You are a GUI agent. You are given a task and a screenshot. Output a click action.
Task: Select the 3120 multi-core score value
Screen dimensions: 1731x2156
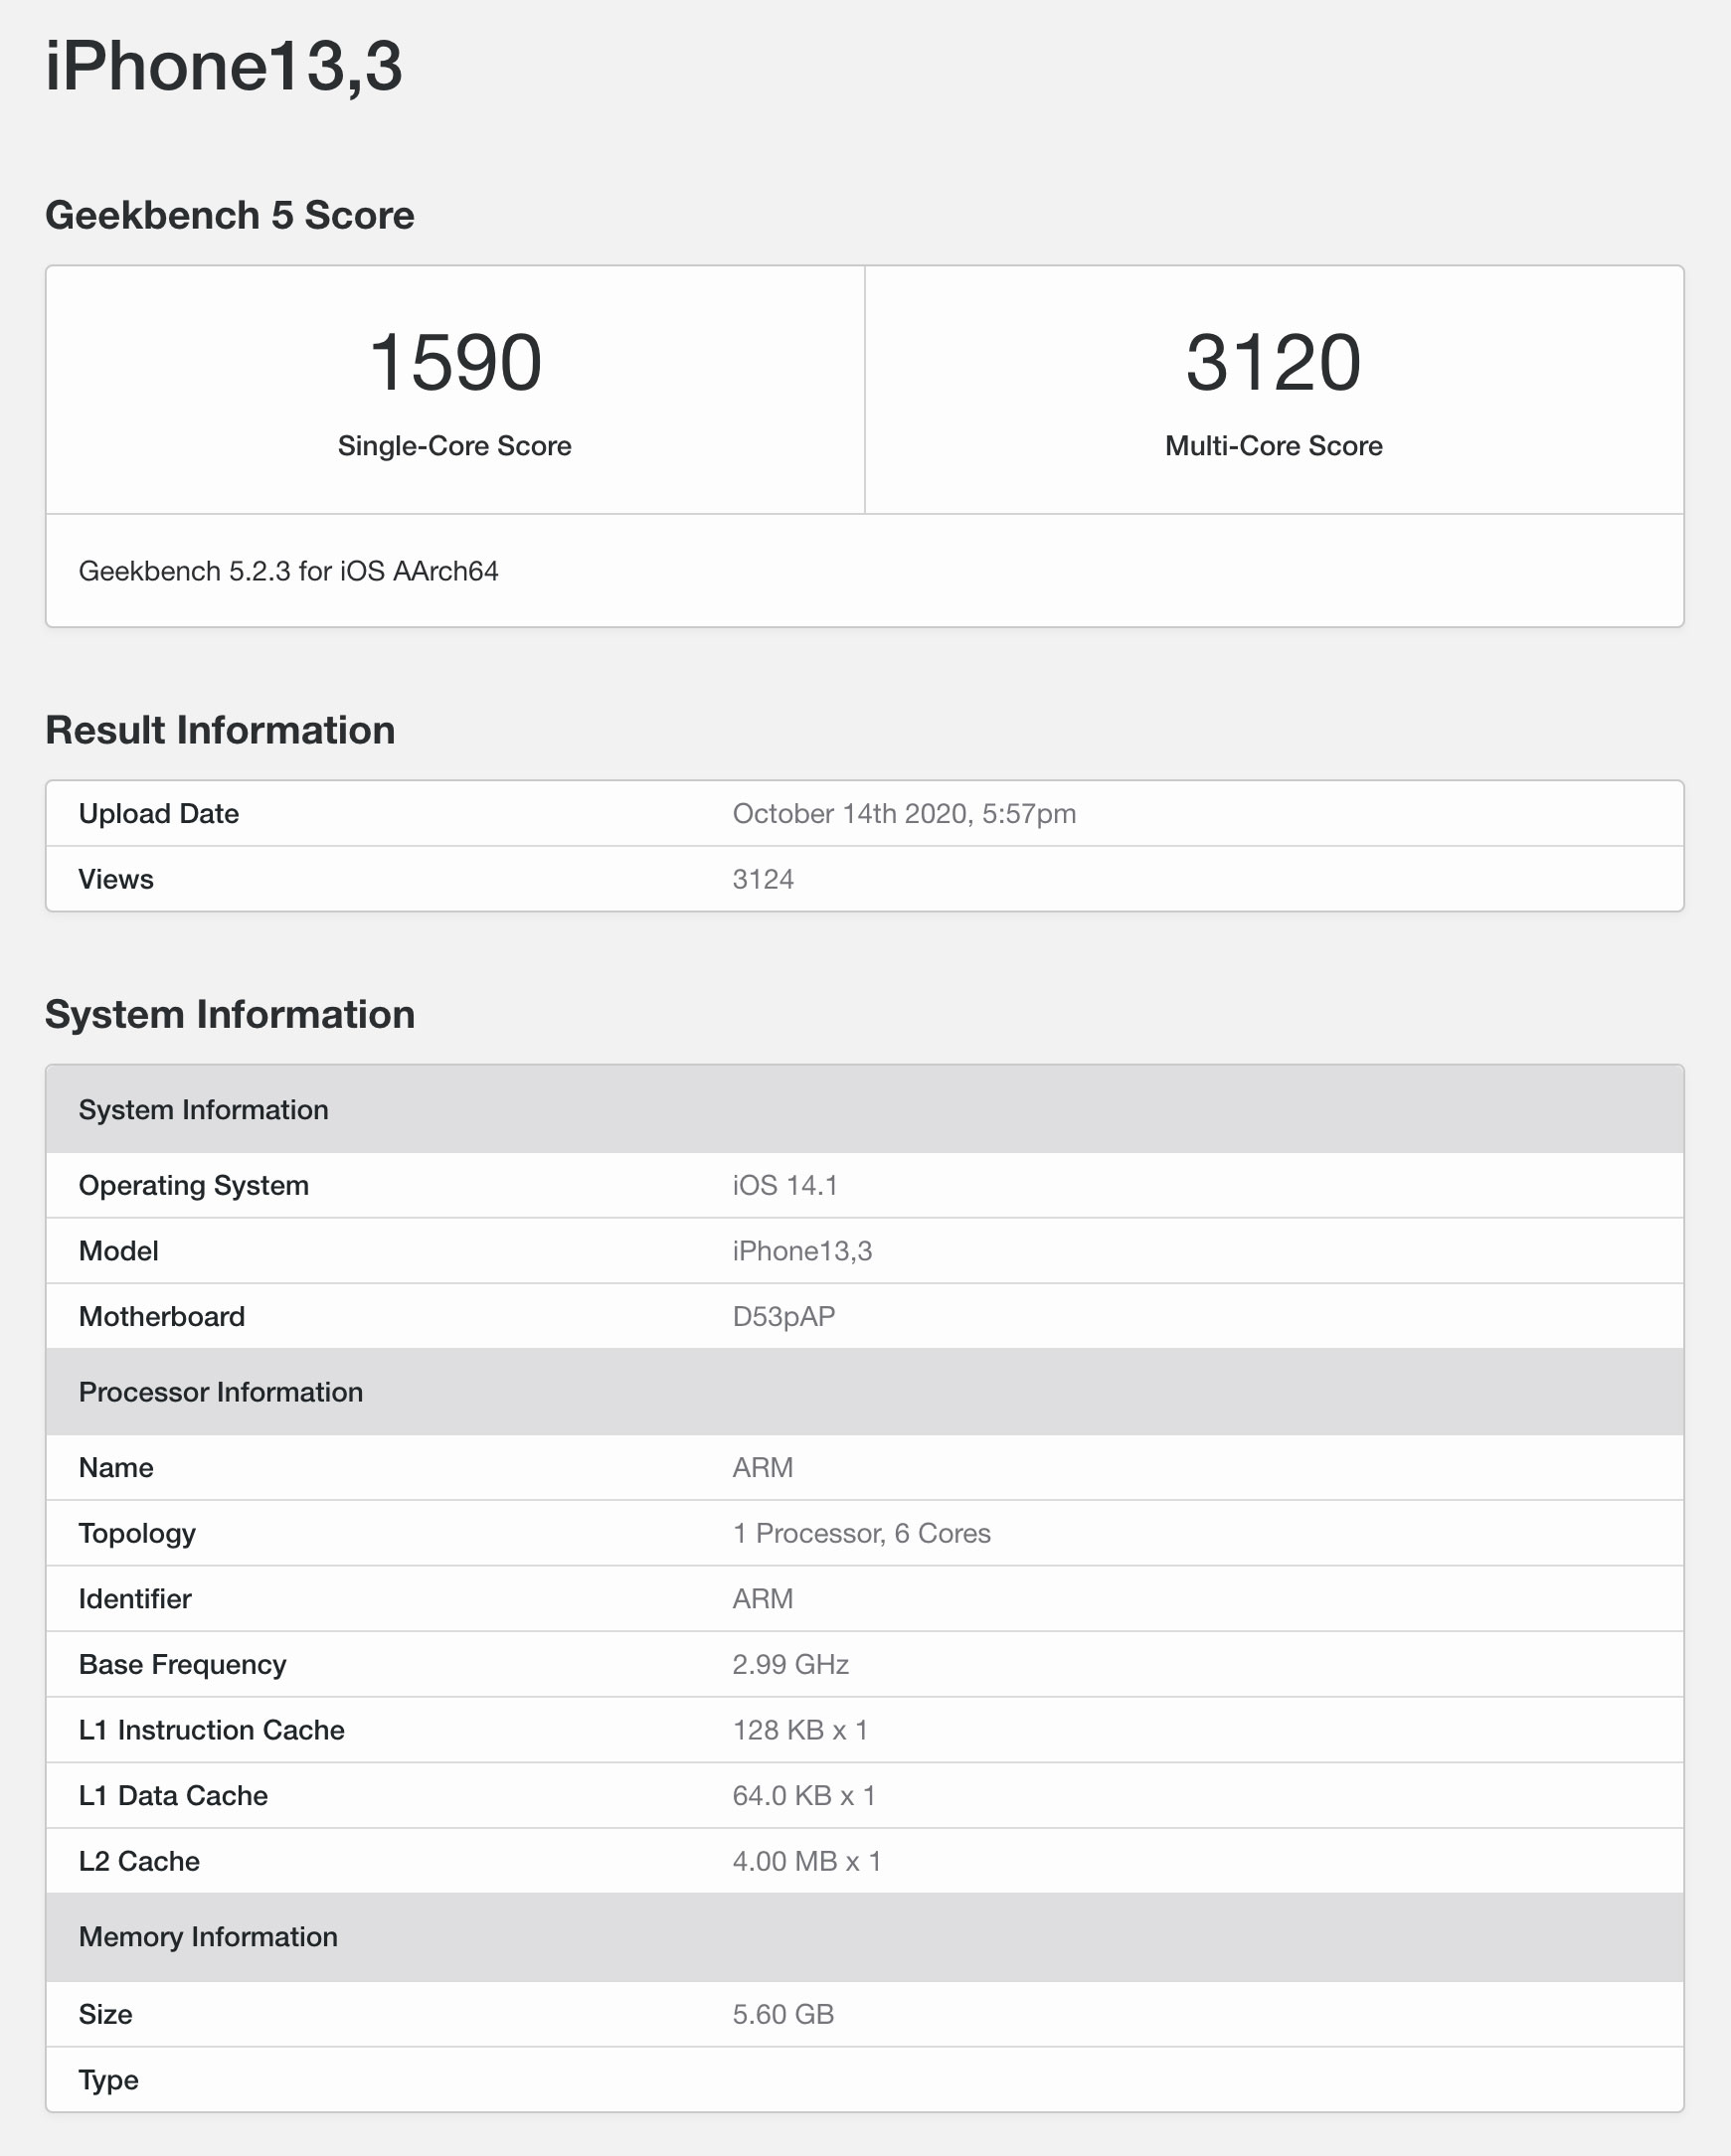(1273, 362)
